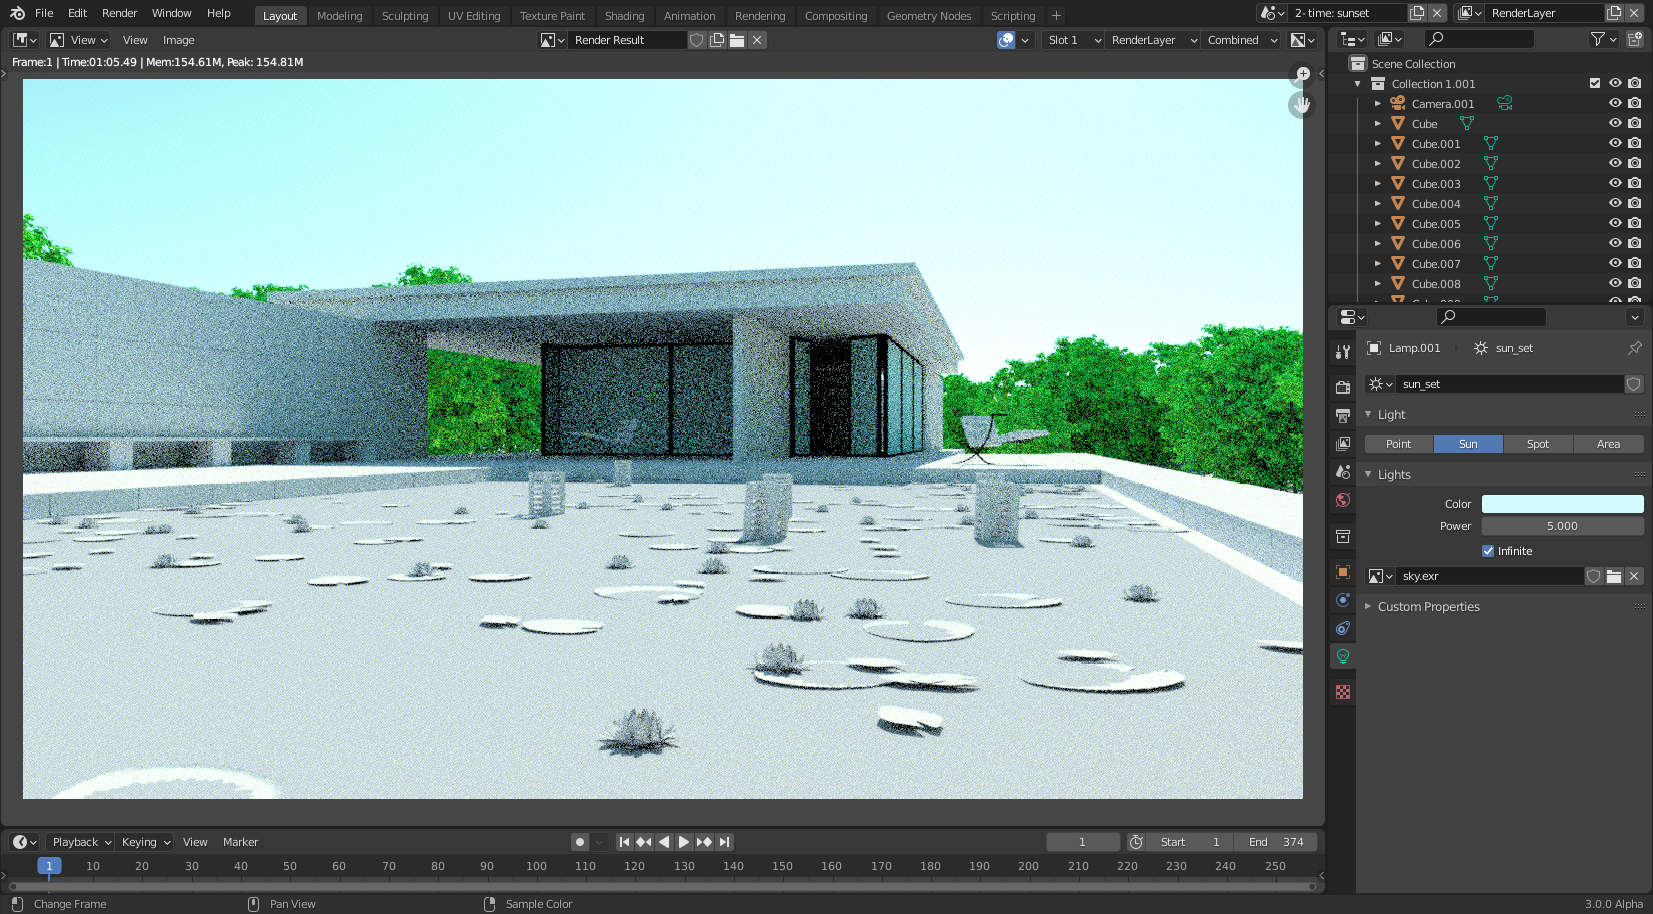
Task: Uncheck the Infinite checkbox for the sun lamp
Action: (x=1486, y=551)
